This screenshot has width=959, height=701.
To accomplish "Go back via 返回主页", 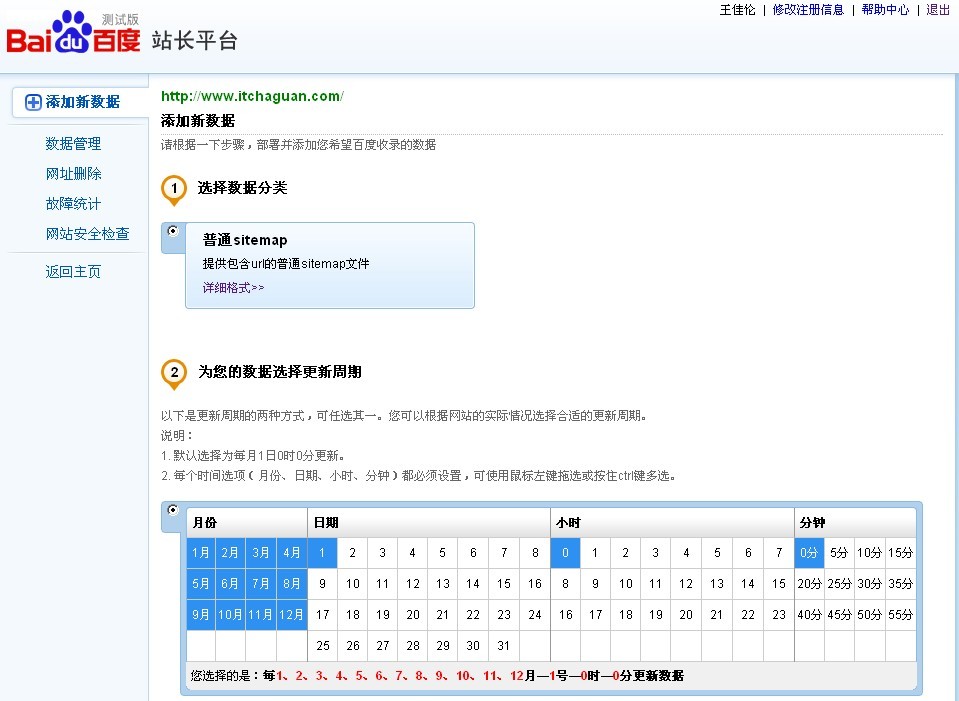I will point(73,272).
